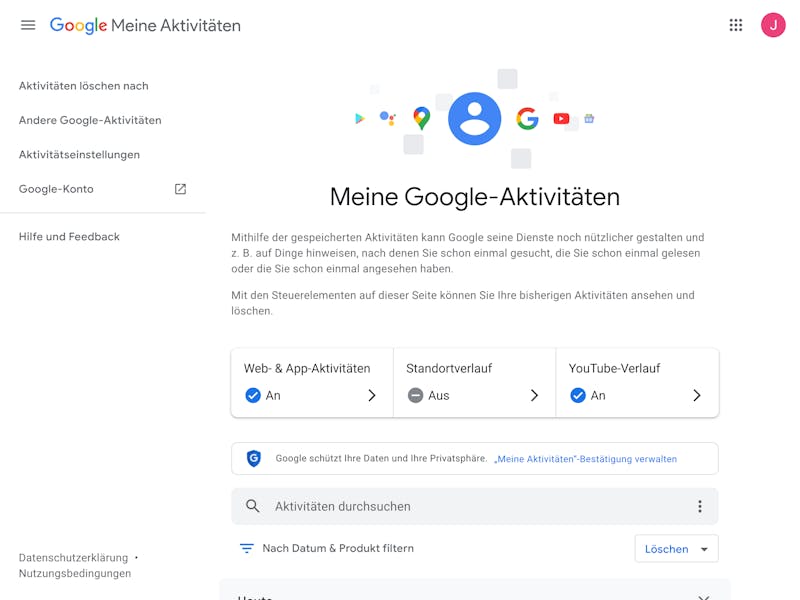800x600 pixels.
Task: Expand YouTube-Verlauf chevron
Action: coord(697,395)
